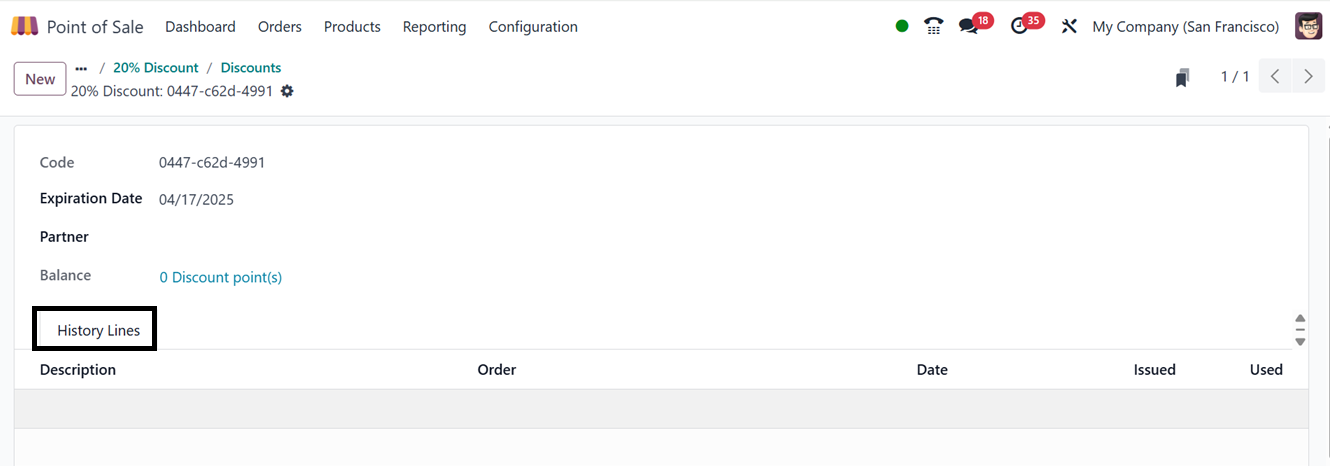Click the green online status dot
The image size is (1330, 466).
902,27
